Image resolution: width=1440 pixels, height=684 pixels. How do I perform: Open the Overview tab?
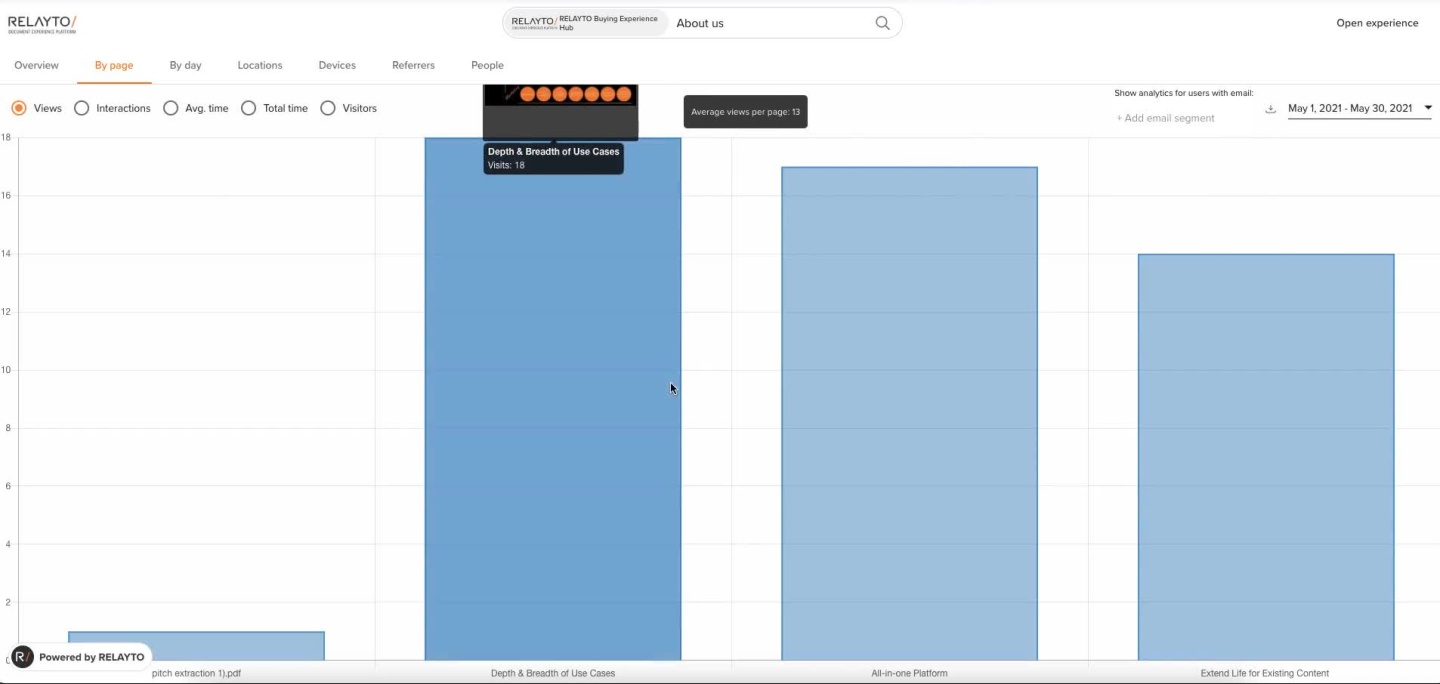coord(36,65)
